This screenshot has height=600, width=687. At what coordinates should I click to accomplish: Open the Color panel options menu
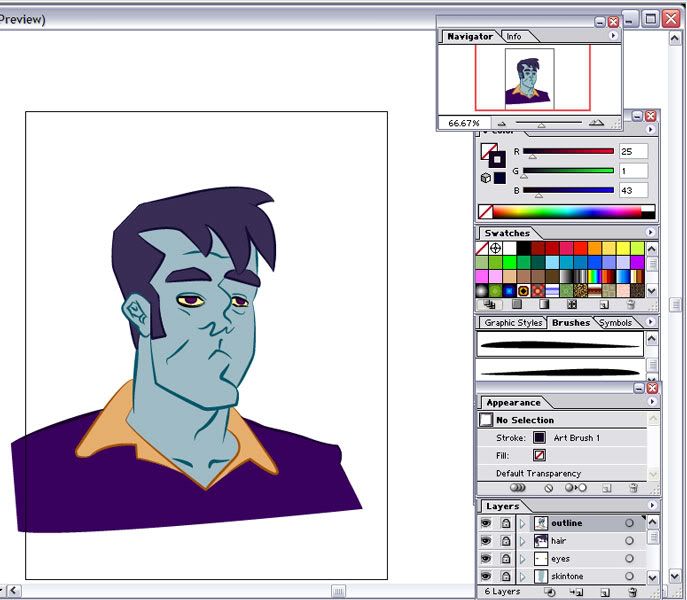(x=650, y=129)
